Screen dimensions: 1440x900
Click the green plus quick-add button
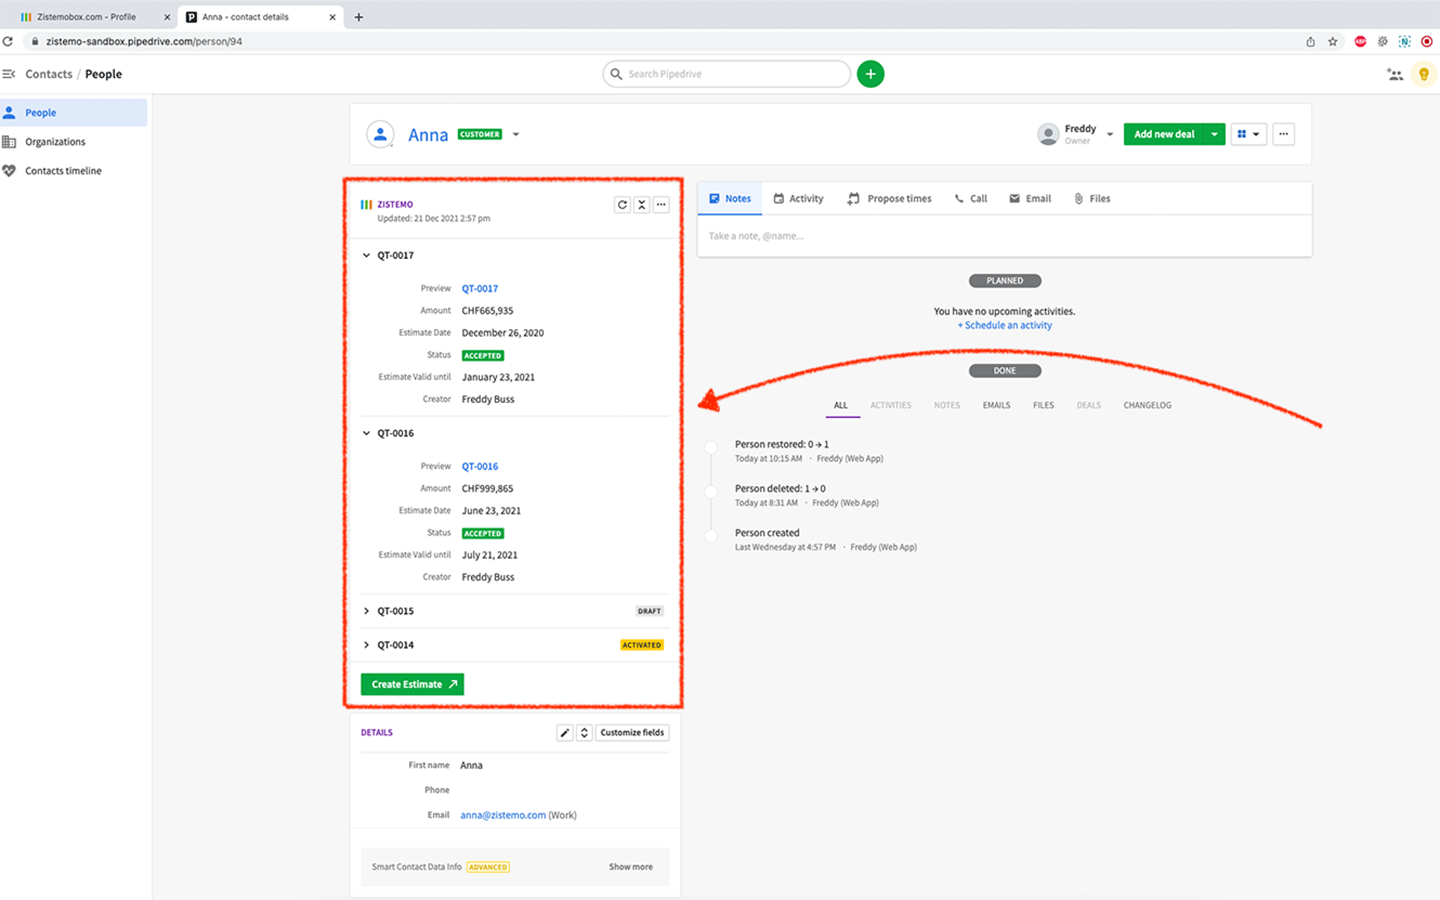[x=870, y=74]
